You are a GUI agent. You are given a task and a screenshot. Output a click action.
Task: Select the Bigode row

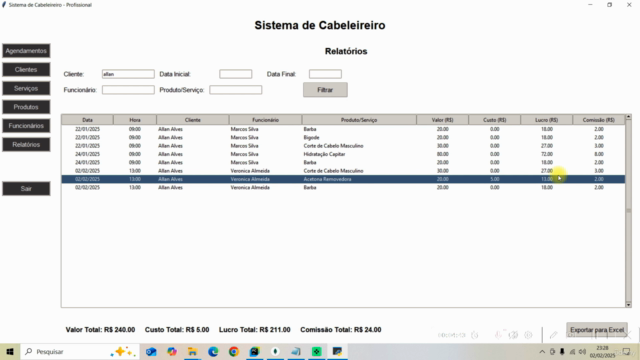pos(343,138)
